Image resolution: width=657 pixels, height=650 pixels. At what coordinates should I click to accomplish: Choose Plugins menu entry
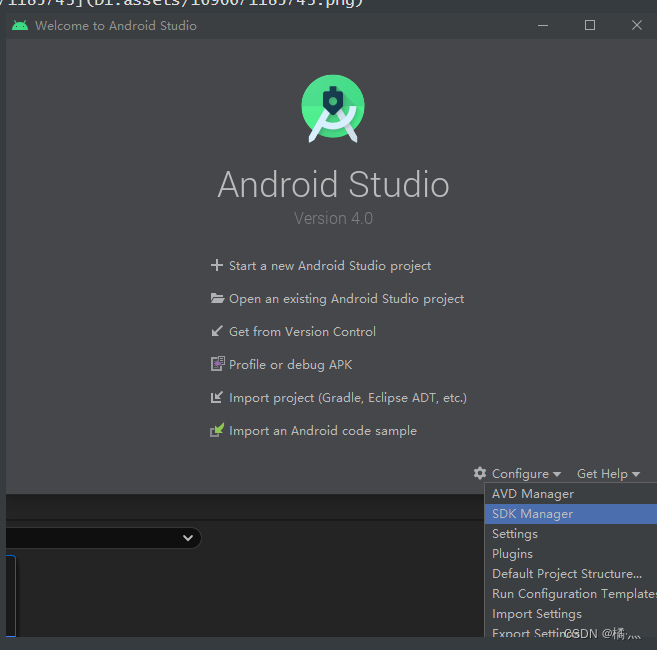pyautogui.click(x=571, y=554)
